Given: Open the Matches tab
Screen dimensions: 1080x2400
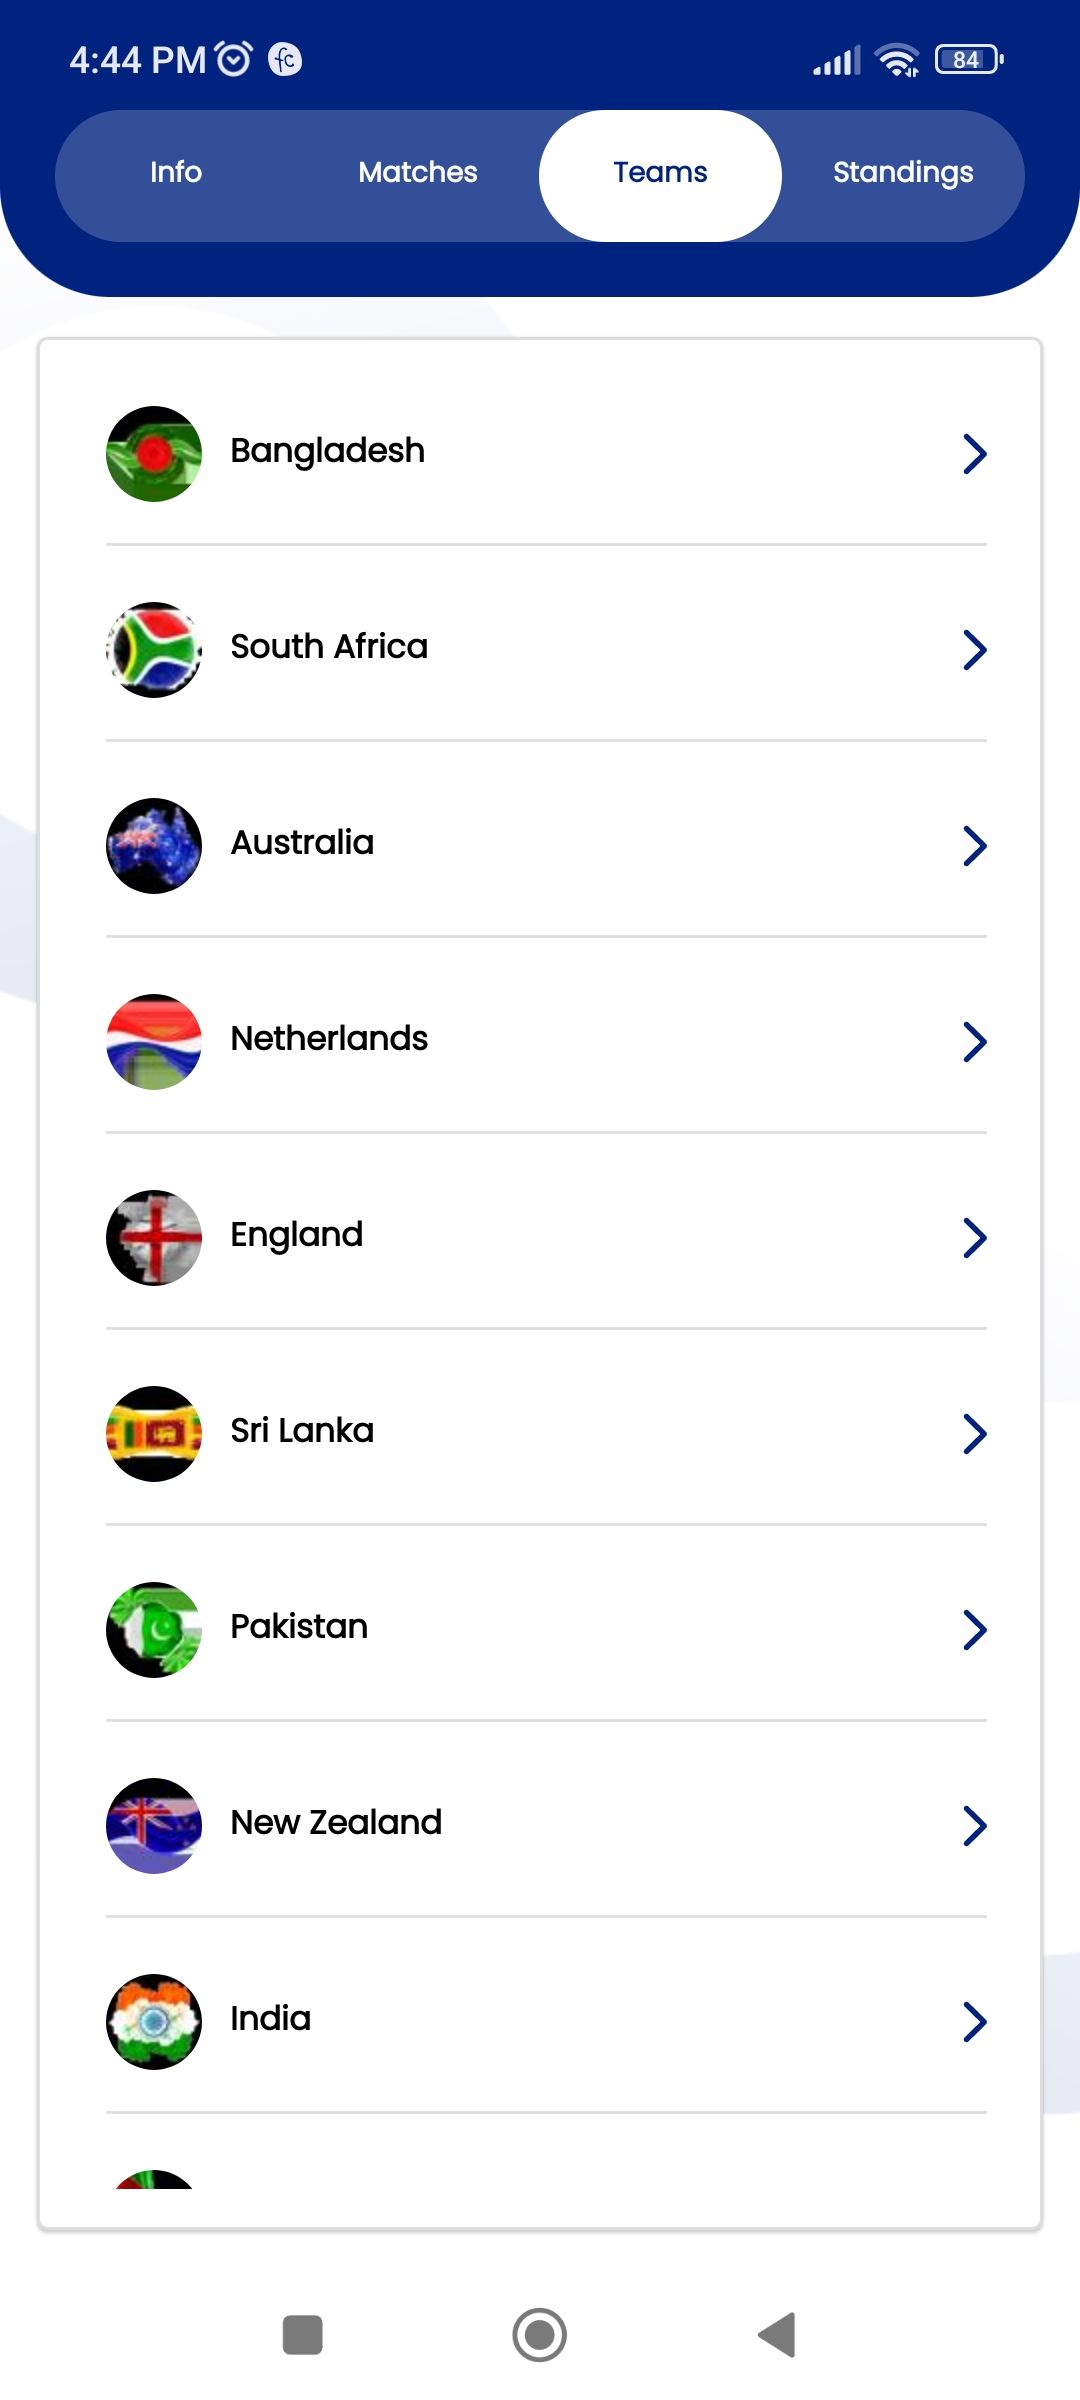Looking at the screenshot, I should [x=418, y=173].
